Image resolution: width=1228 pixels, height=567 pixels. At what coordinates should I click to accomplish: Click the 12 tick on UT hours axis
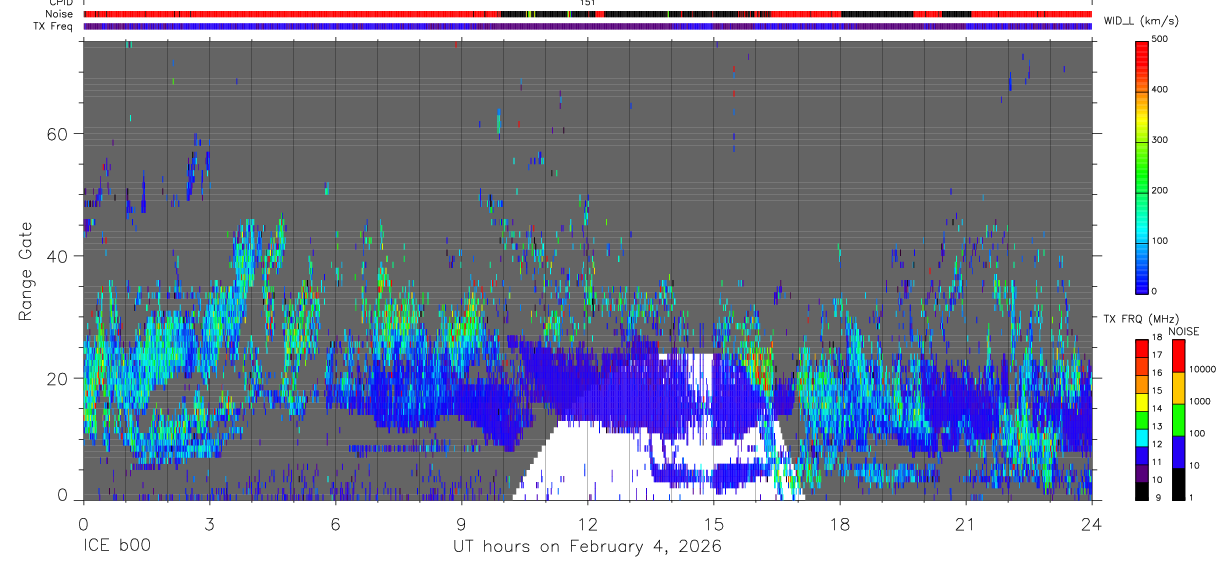point(588,523)
